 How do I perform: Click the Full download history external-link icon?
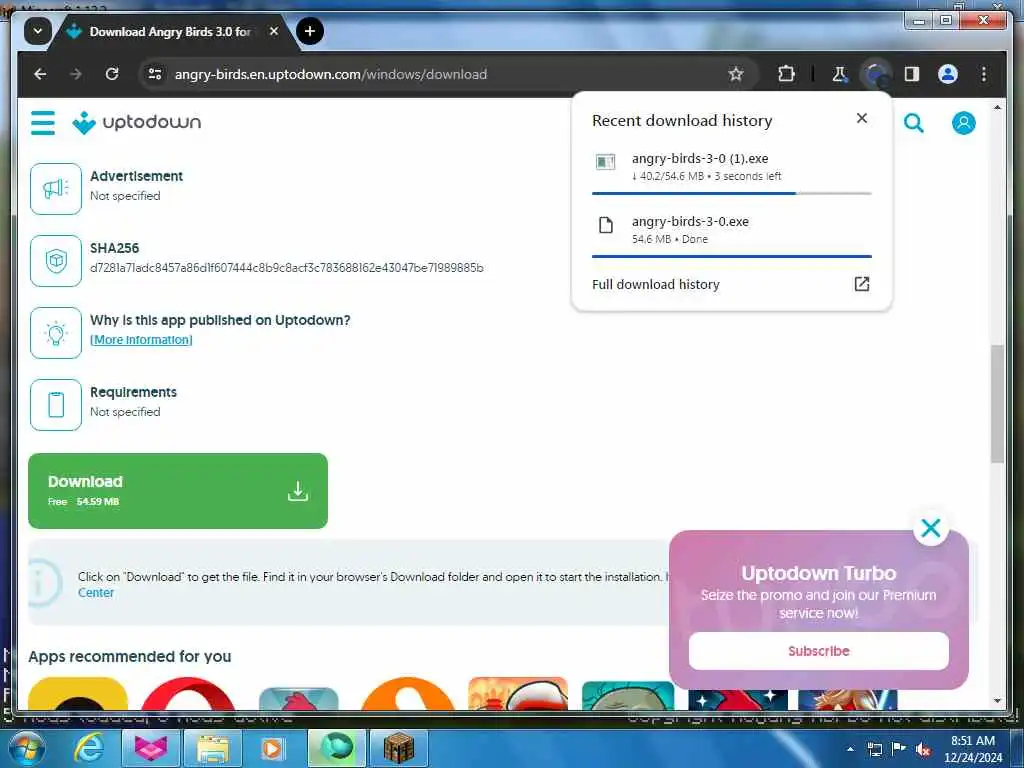pyautogui.click(x=861, y=284)
